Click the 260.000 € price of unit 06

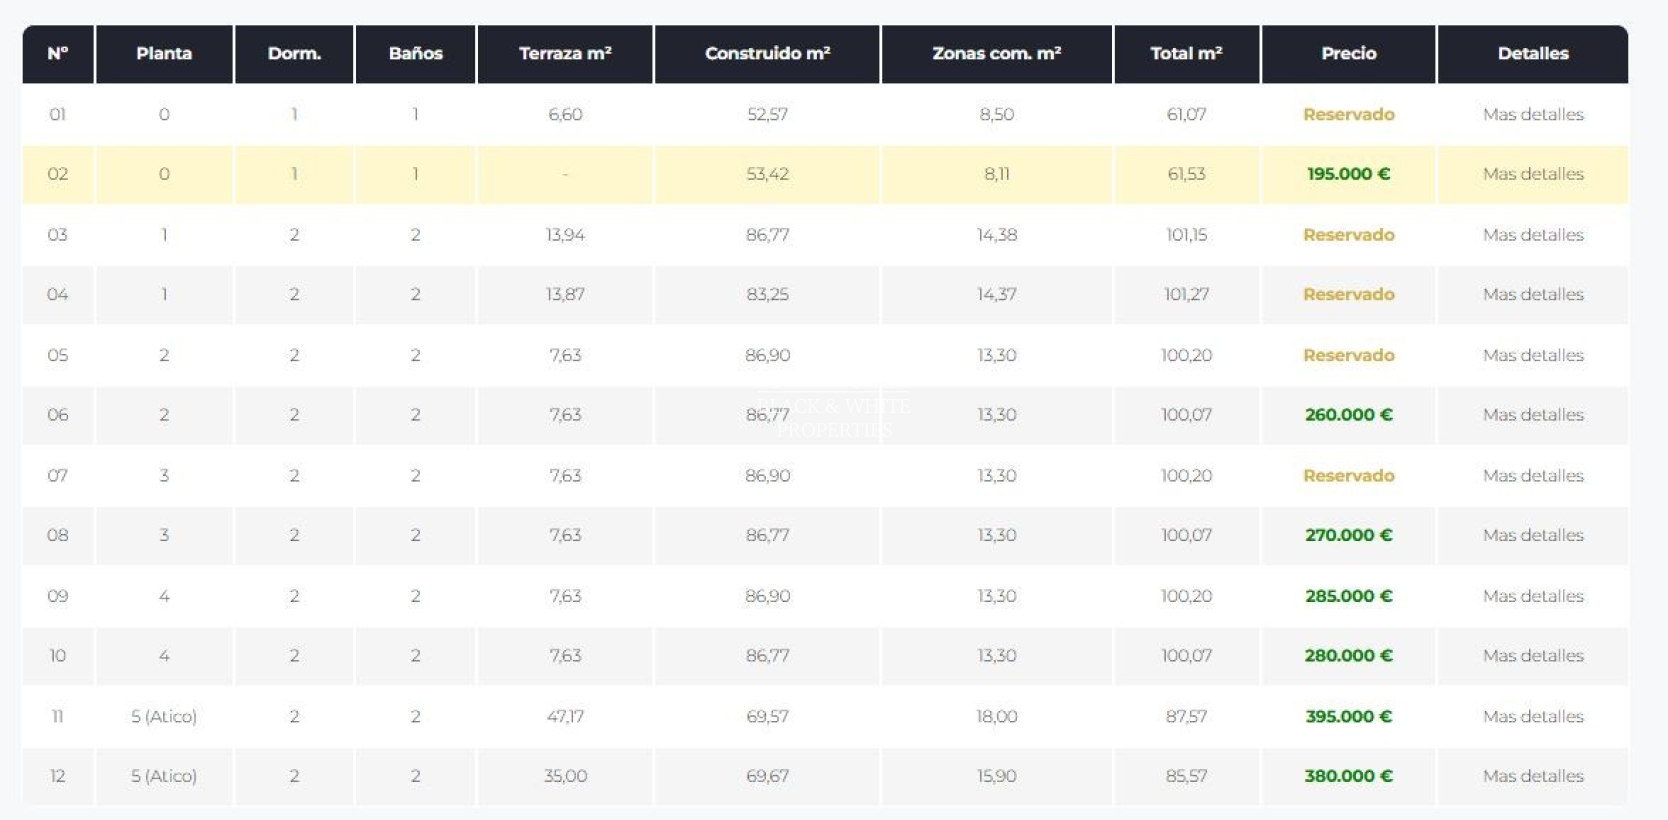pyautogui.click(x=1348, y=415)
